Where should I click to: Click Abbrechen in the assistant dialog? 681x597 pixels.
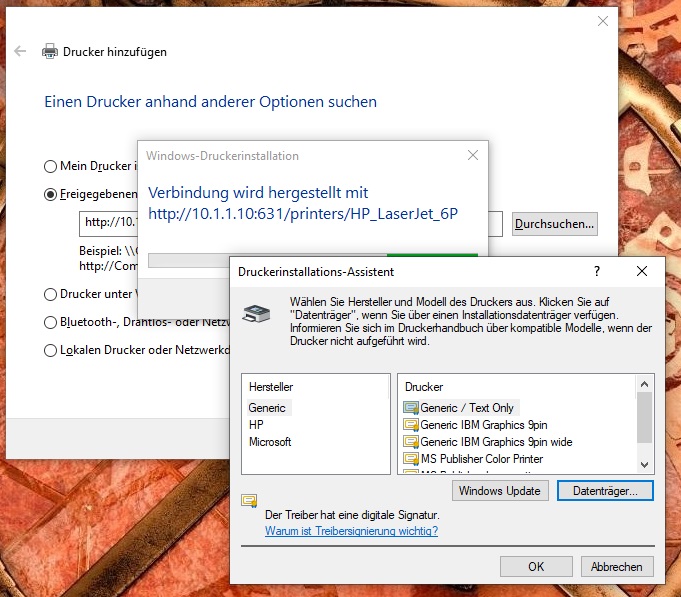click(x=617, y=567)
